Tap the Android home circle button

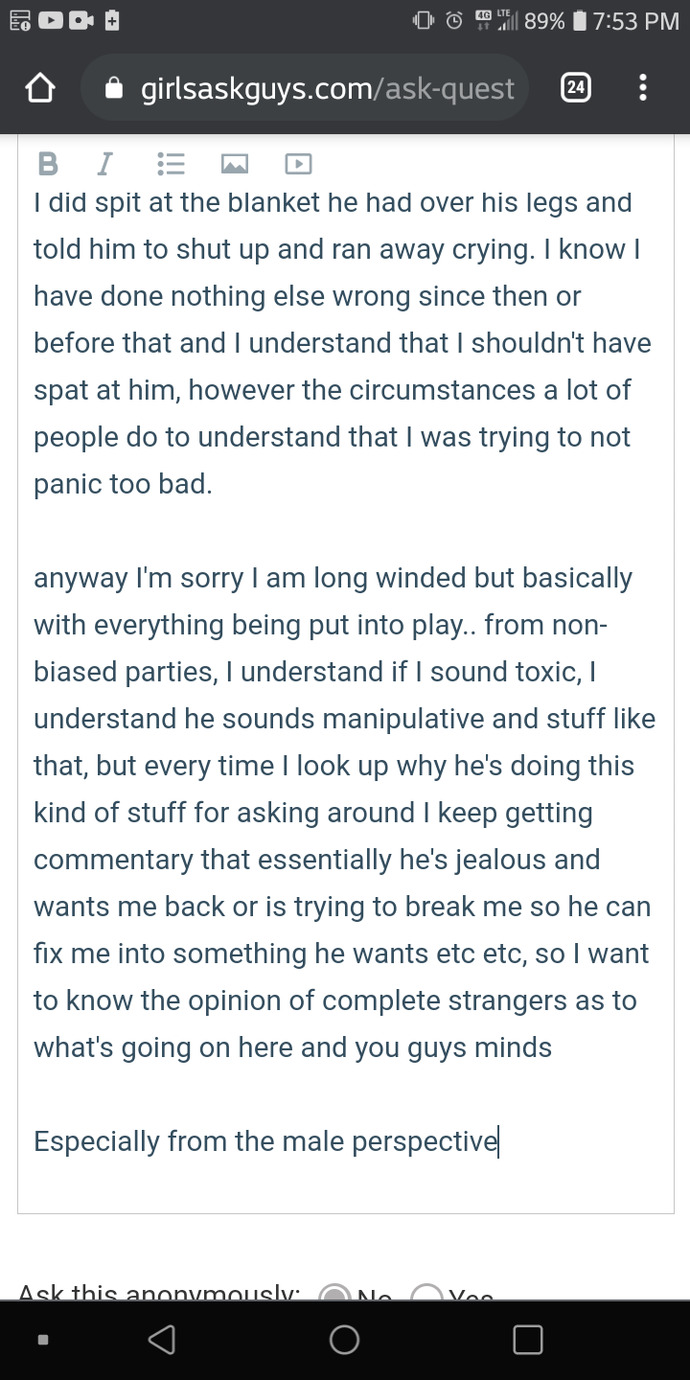point(344,1340)
